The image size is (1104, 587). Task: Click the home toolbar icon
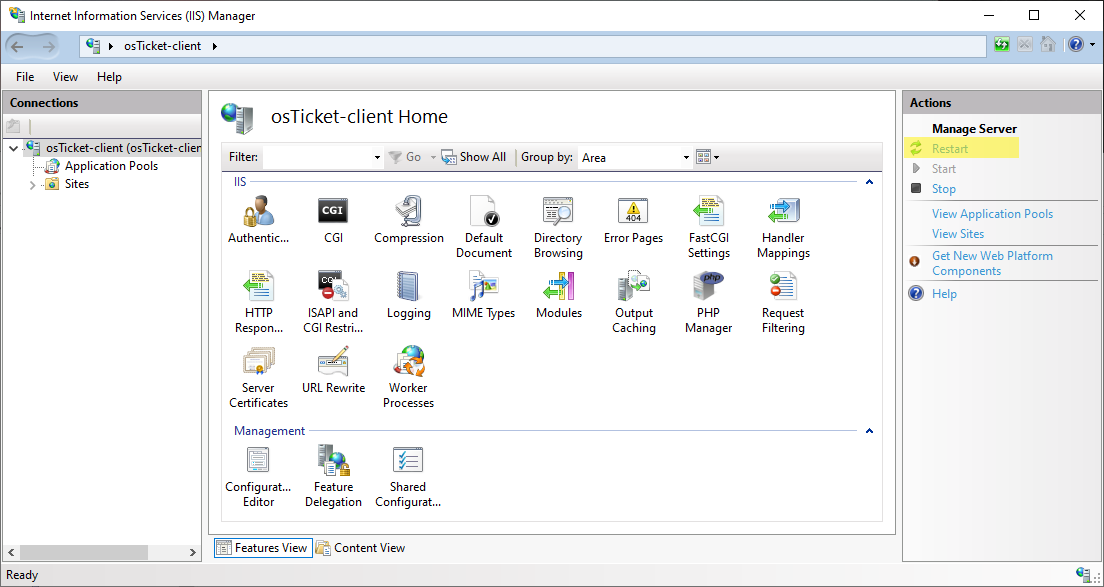[x=1048, y=44]
